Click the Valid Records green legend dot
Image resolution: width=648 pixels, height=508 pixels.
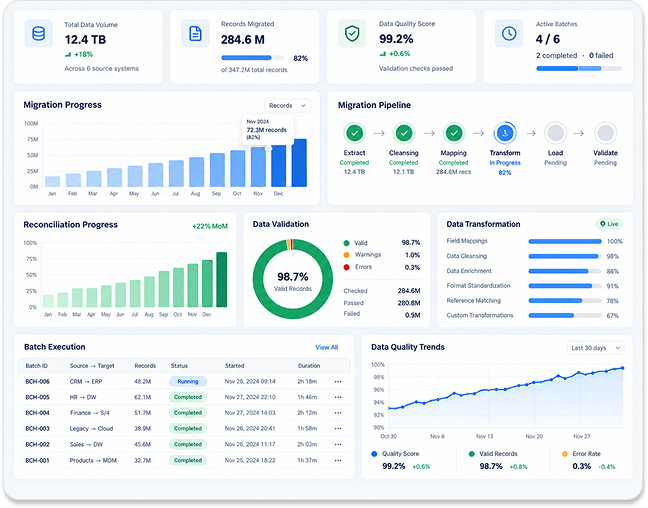[x=472, y=454]
